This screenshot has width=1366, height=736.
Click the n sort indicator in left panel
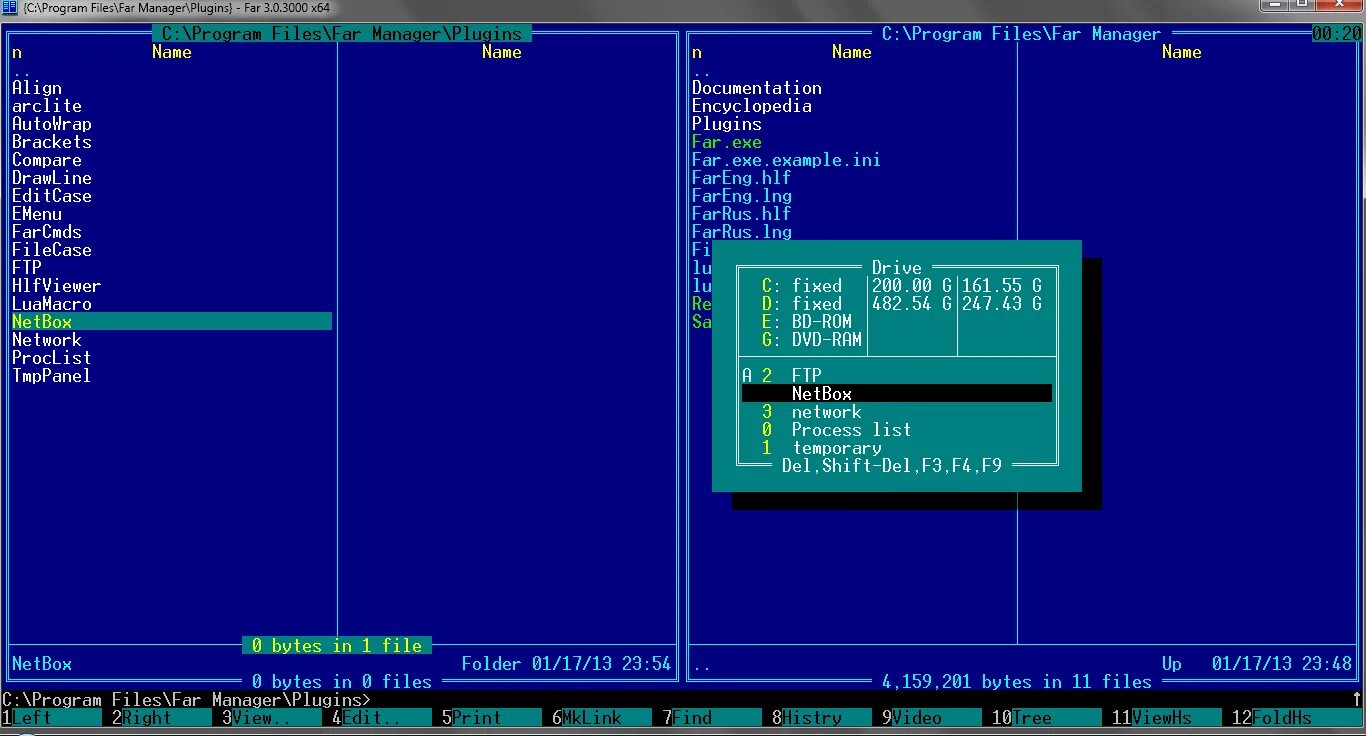(x=17, y=52)
